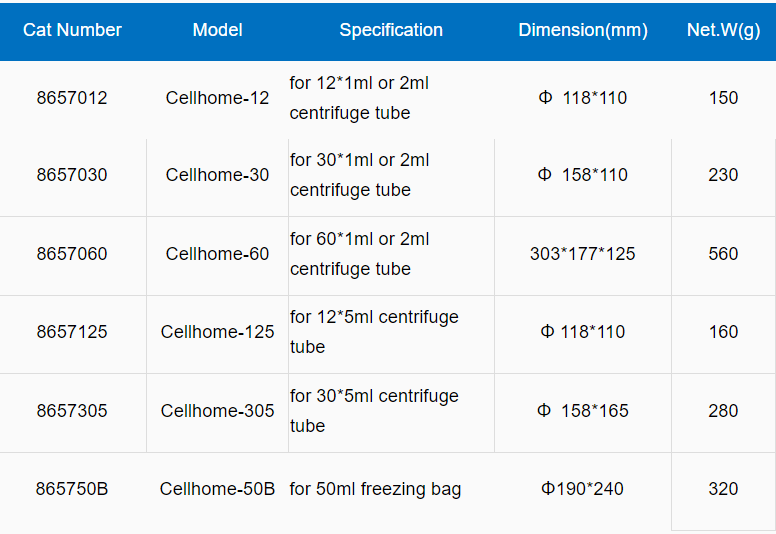Image resolution: width=776 pixels, height=534 pixels.
Task: Click catalog number 8657125
Action: tap(72, 332)
